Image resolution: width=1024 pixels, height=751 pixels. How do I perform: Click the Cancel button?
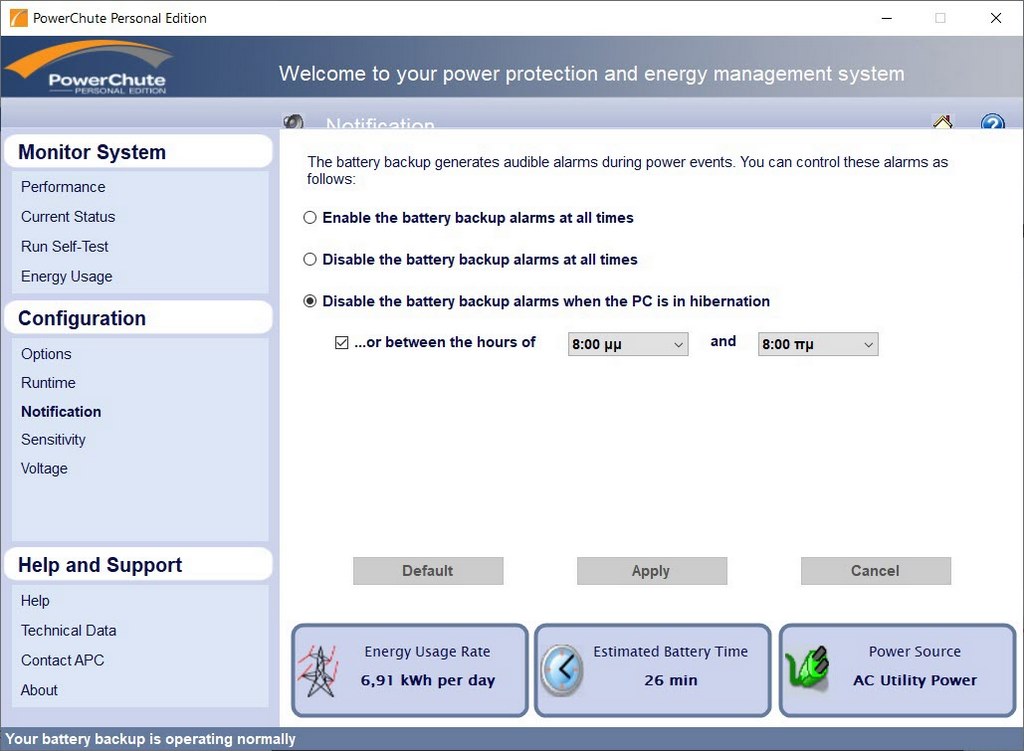click(876, 571)
